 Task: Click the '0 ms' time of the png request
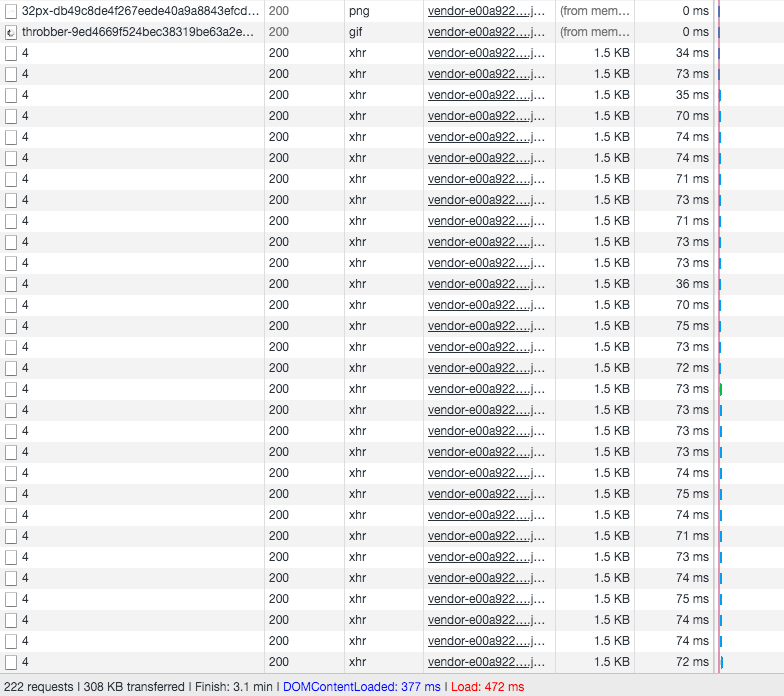pyautogui.click(x=696, y=11)
